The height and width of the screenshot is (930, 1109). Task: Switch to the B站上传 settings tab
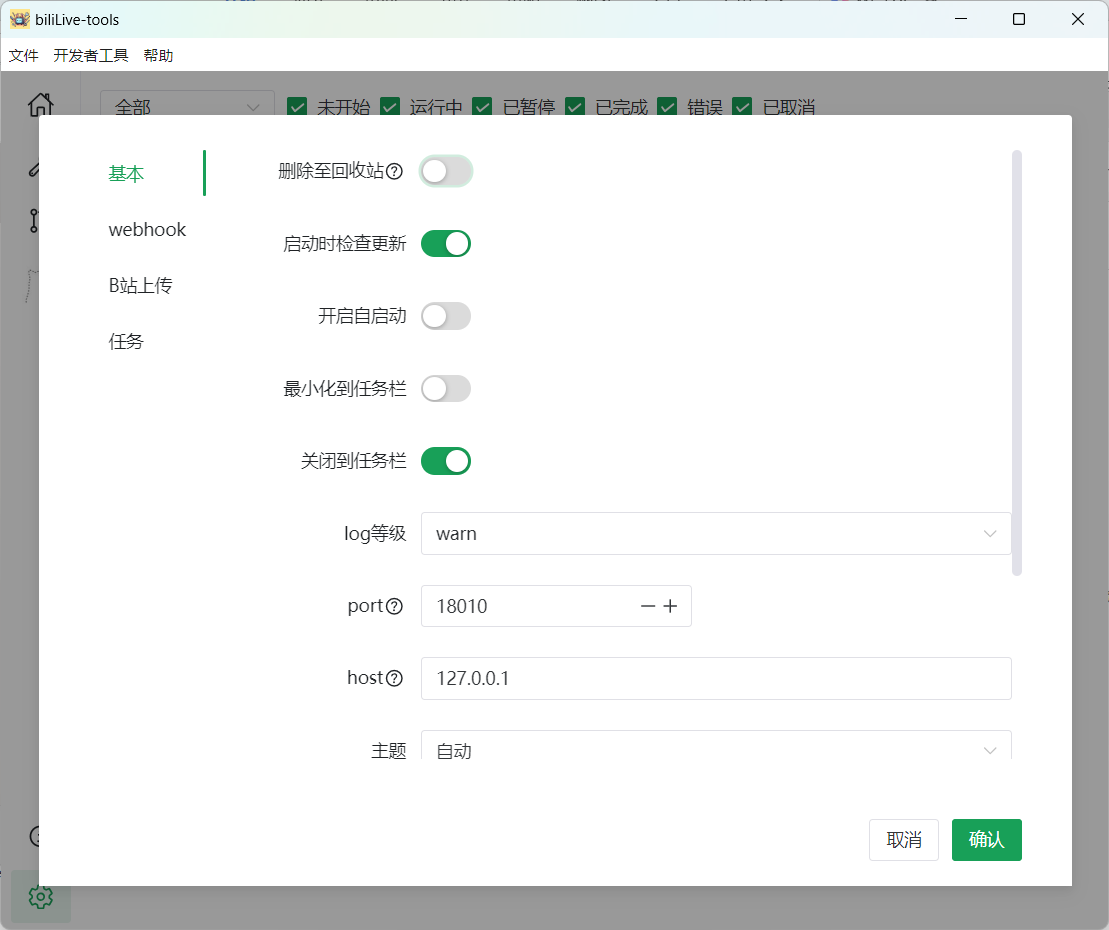point(140,285)
